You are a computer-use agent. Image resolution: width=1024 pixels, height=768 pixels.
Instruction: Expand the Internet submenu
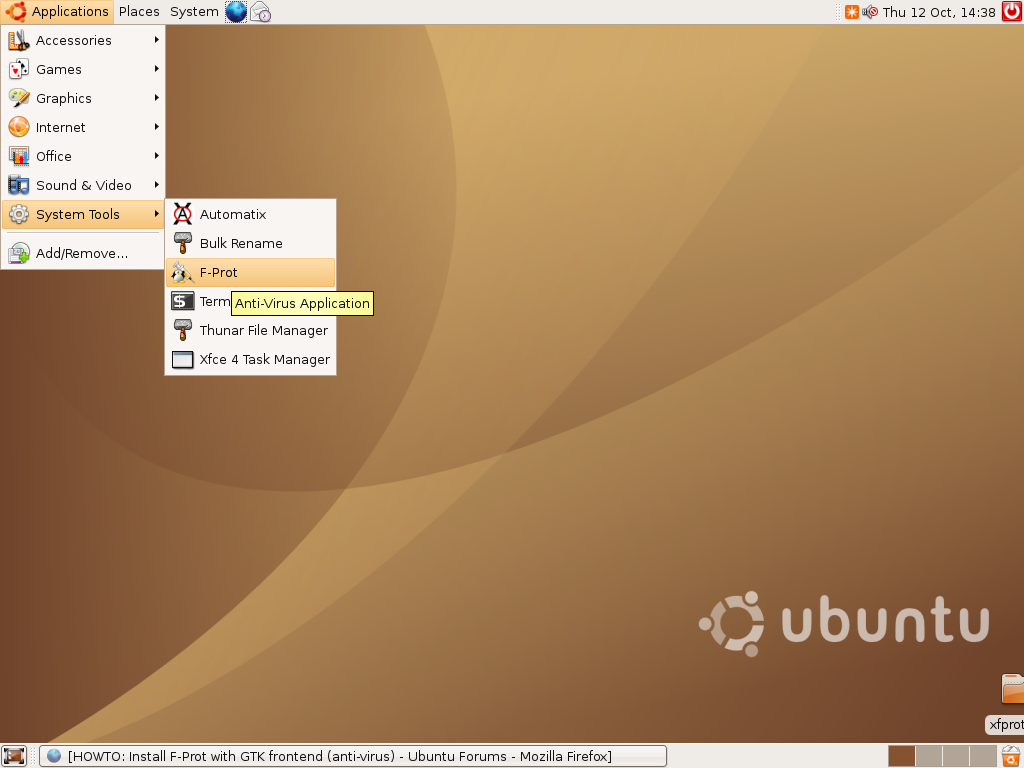(83, 127)
